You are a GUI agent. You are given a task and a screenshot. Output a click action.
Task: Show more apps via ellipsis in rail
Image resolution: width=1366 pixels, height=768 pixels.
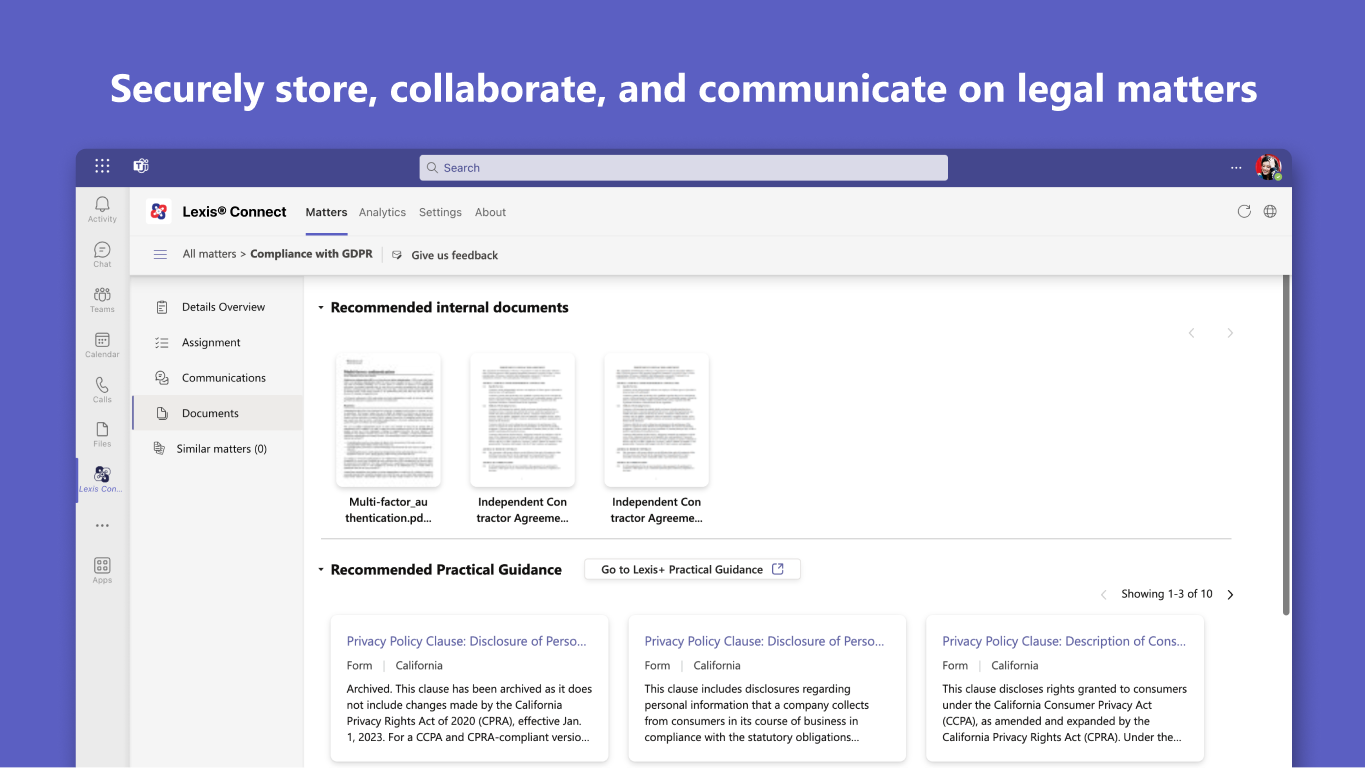(x=102, y=525)
